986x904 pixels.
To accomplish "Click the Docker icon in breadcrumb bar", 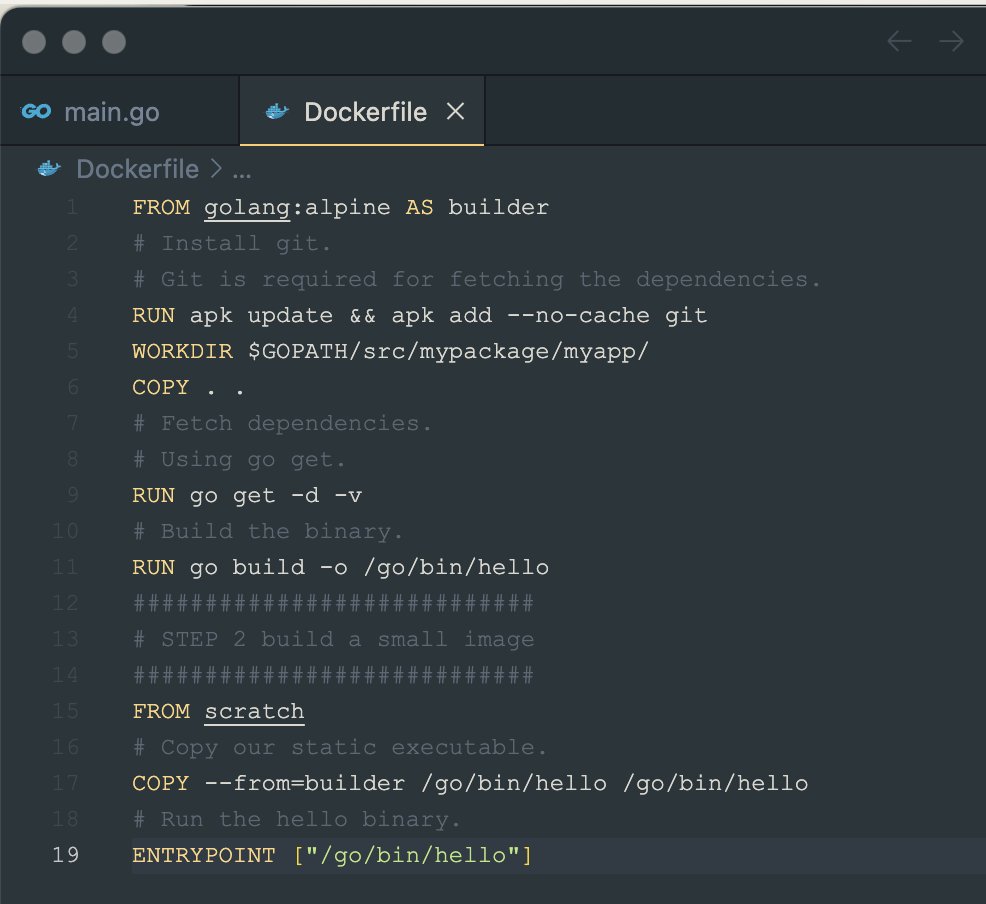I will tap(49, 169).
